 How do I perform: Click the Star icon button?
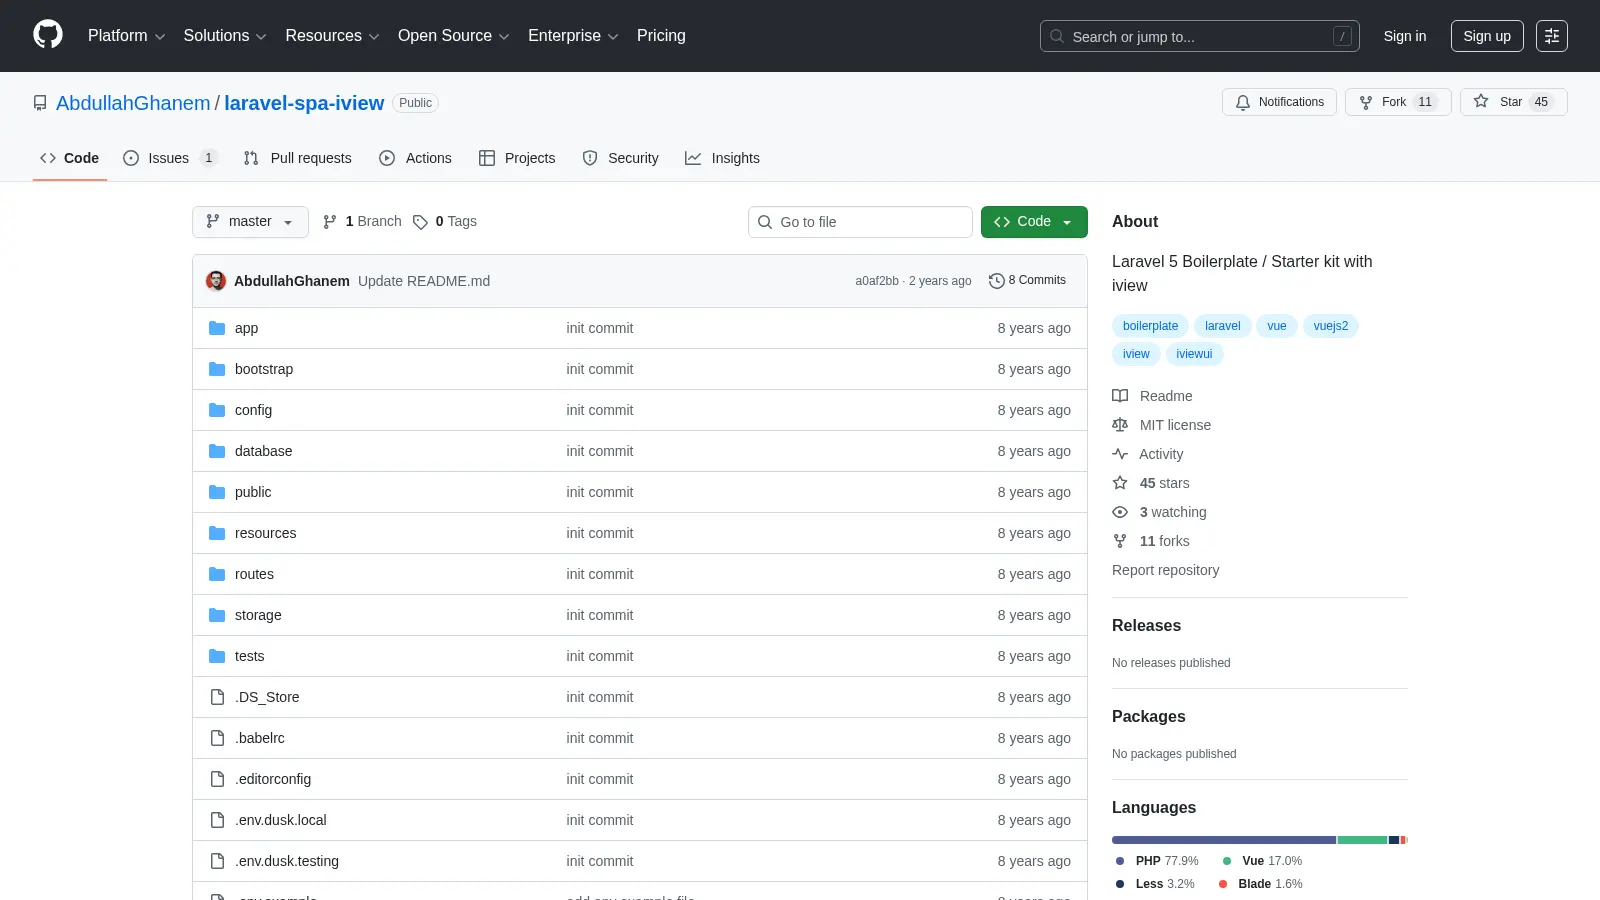pos(1481,101)
